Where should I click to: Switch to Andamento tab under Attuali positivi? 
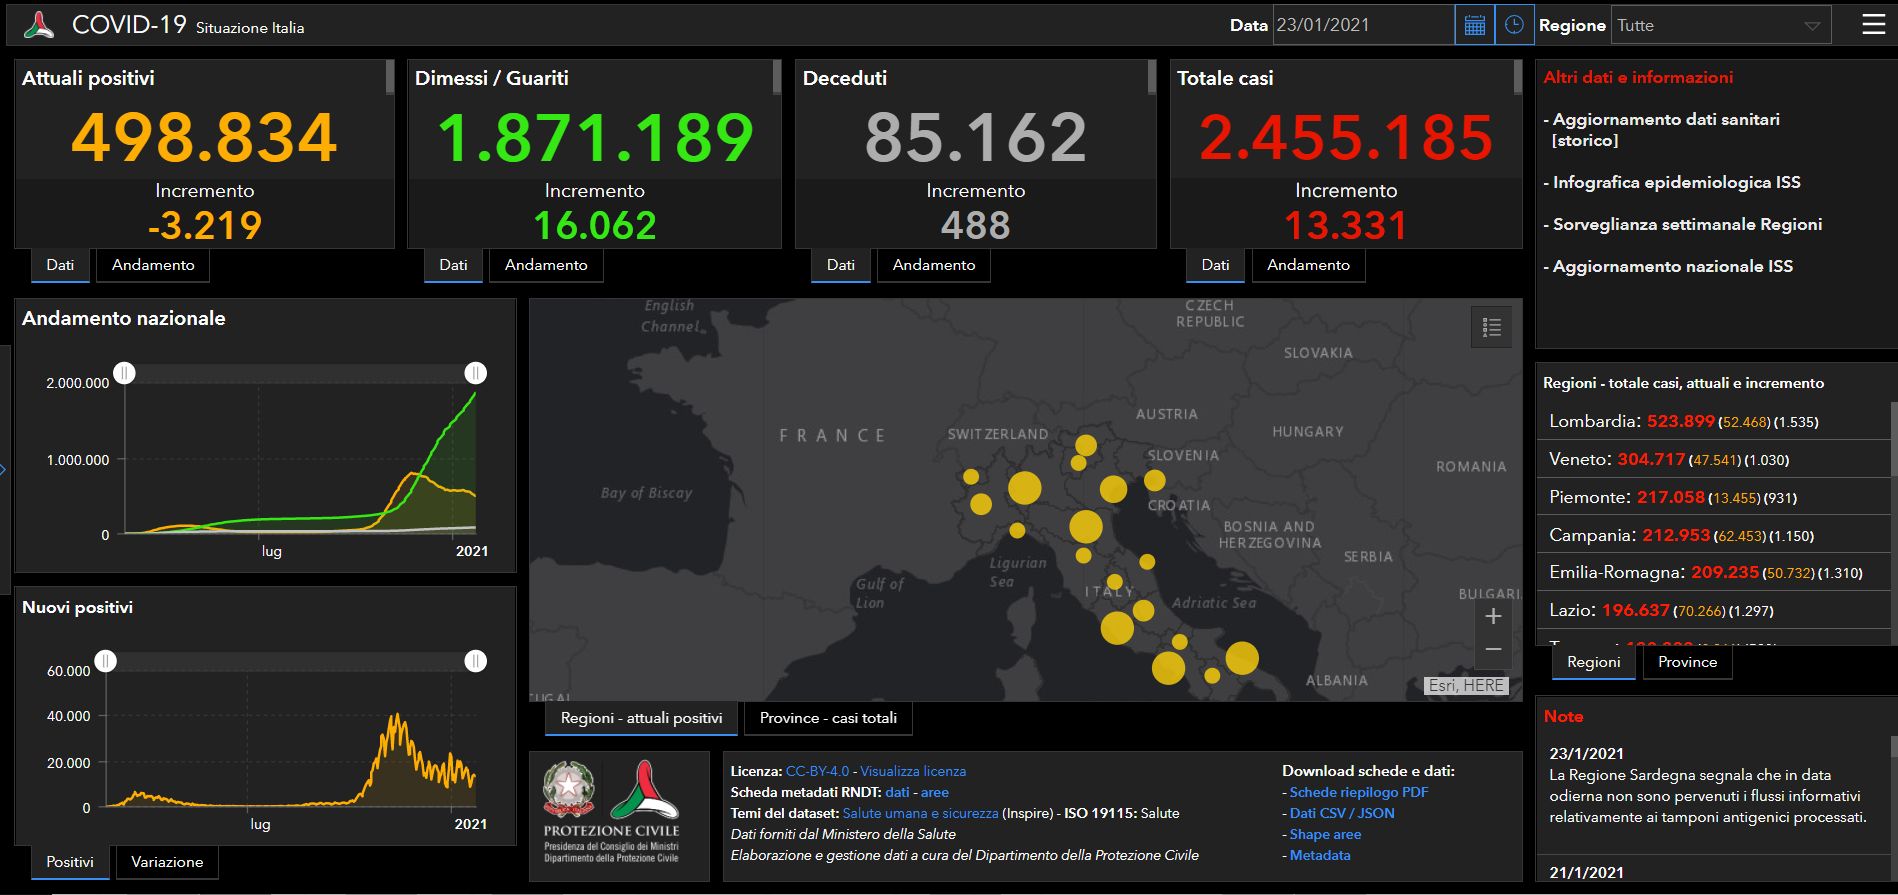pyautogui.click(x=153, y=265)
